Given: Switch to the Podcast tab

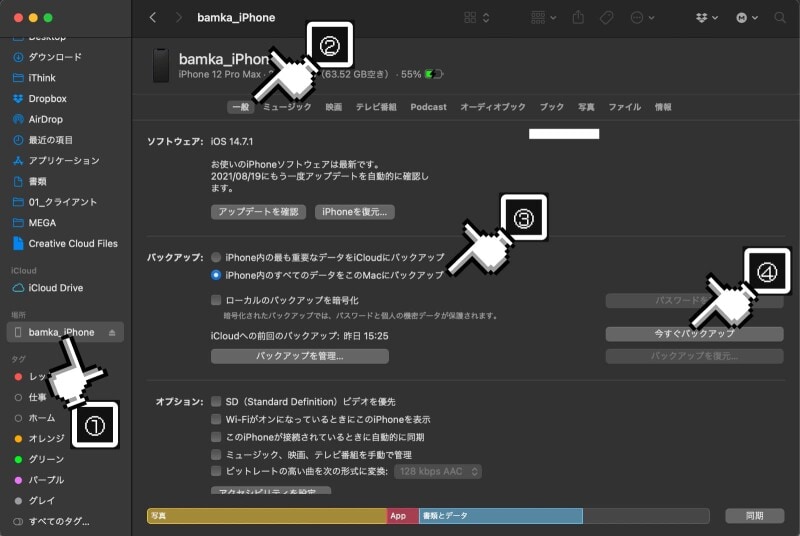Looking at the screenshot, I should 428,107.
